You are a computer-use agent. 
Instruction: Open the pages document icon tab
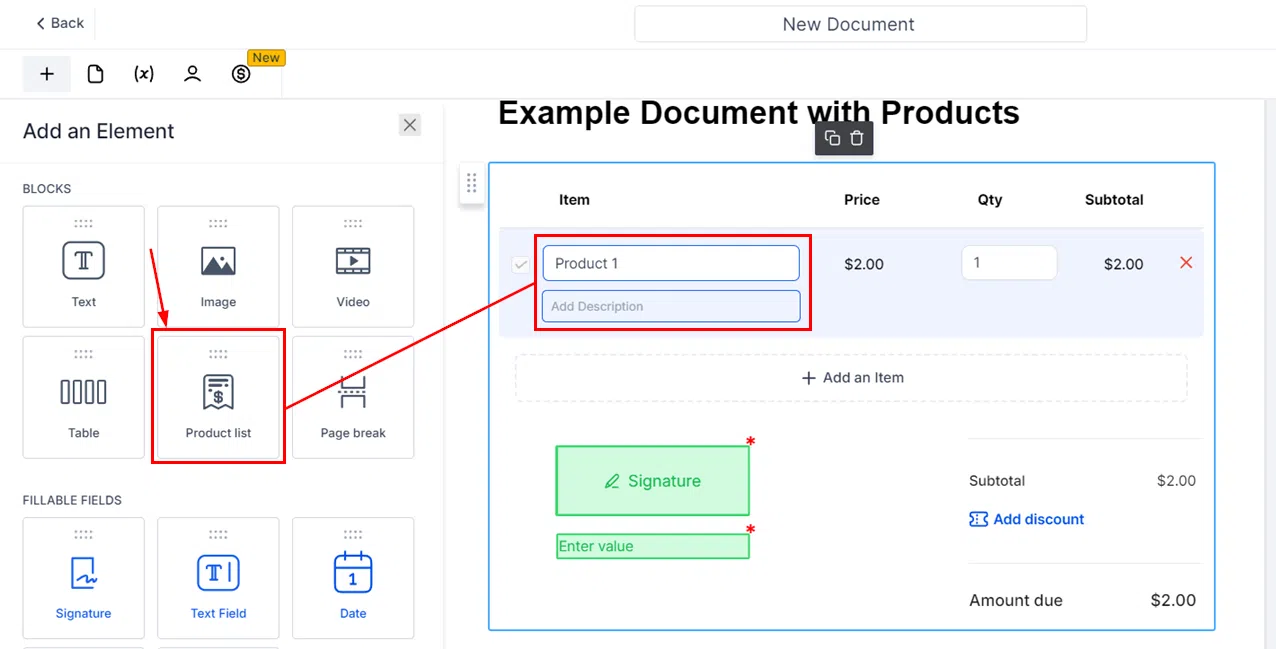(x=96, y=74)
